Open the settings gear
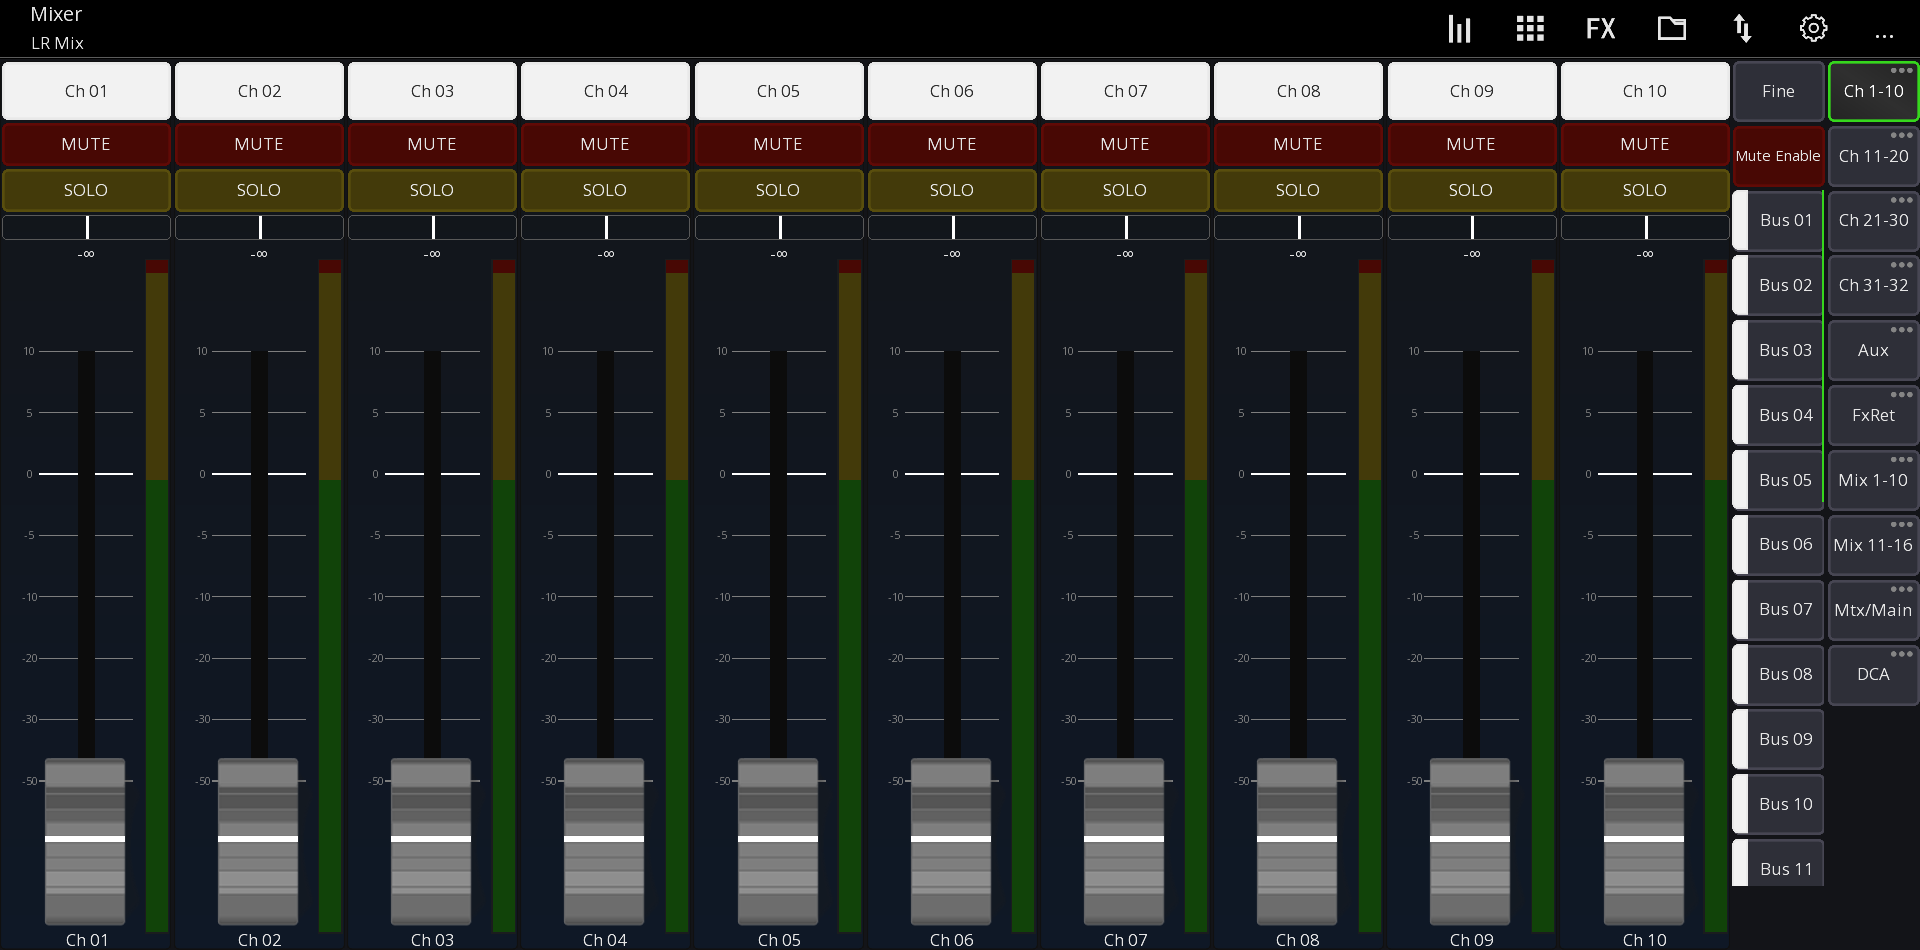This screenshot has height=950, width=1920. pyautogui.click(x=1813, y=28)
